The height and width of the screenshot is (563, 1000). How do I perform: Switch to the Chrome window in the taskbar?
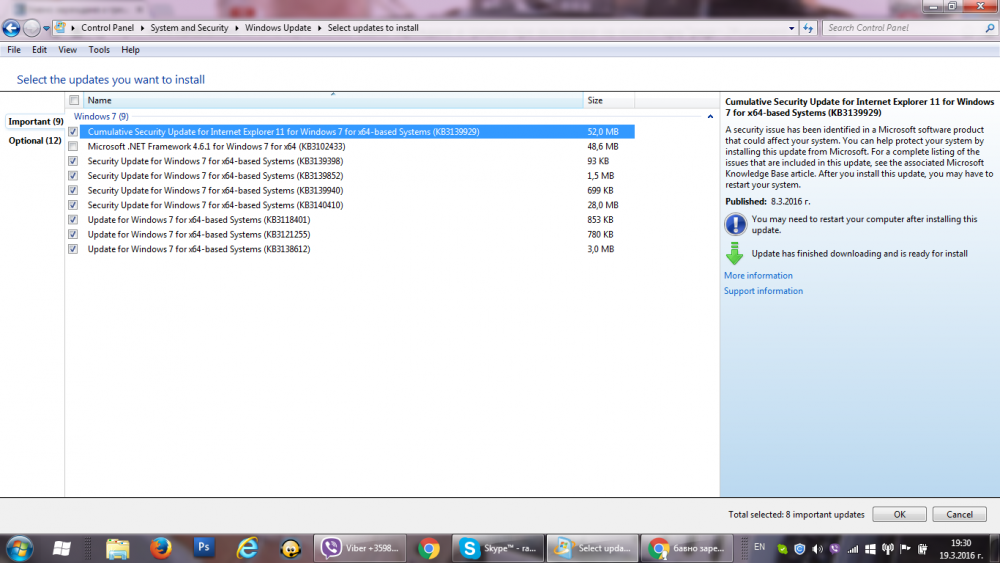click(x=687, y=548)
